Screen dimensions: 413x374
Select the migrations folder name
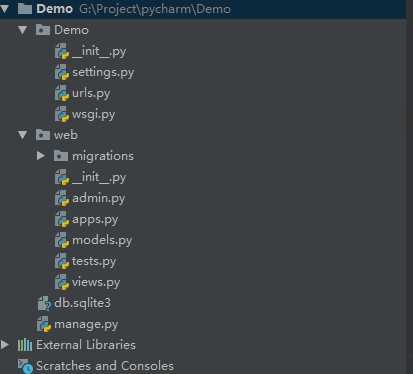coord(103,156)
